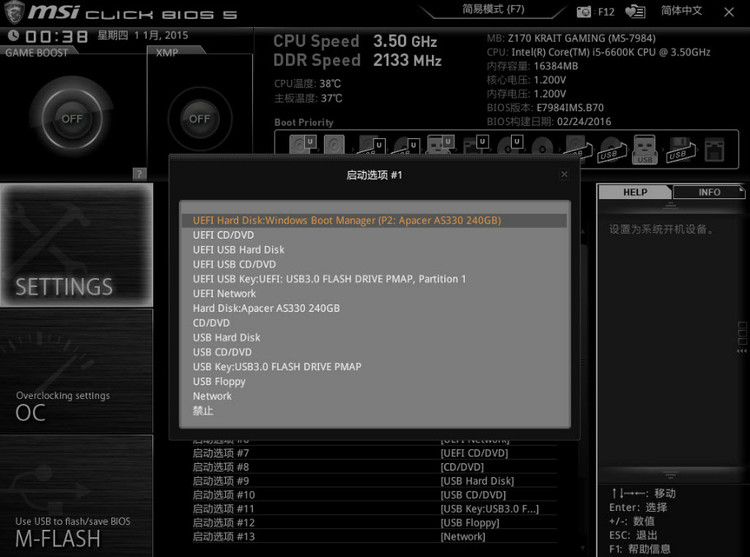Switch to the HELP tab

pyautogui.click(x=635, y=192)
